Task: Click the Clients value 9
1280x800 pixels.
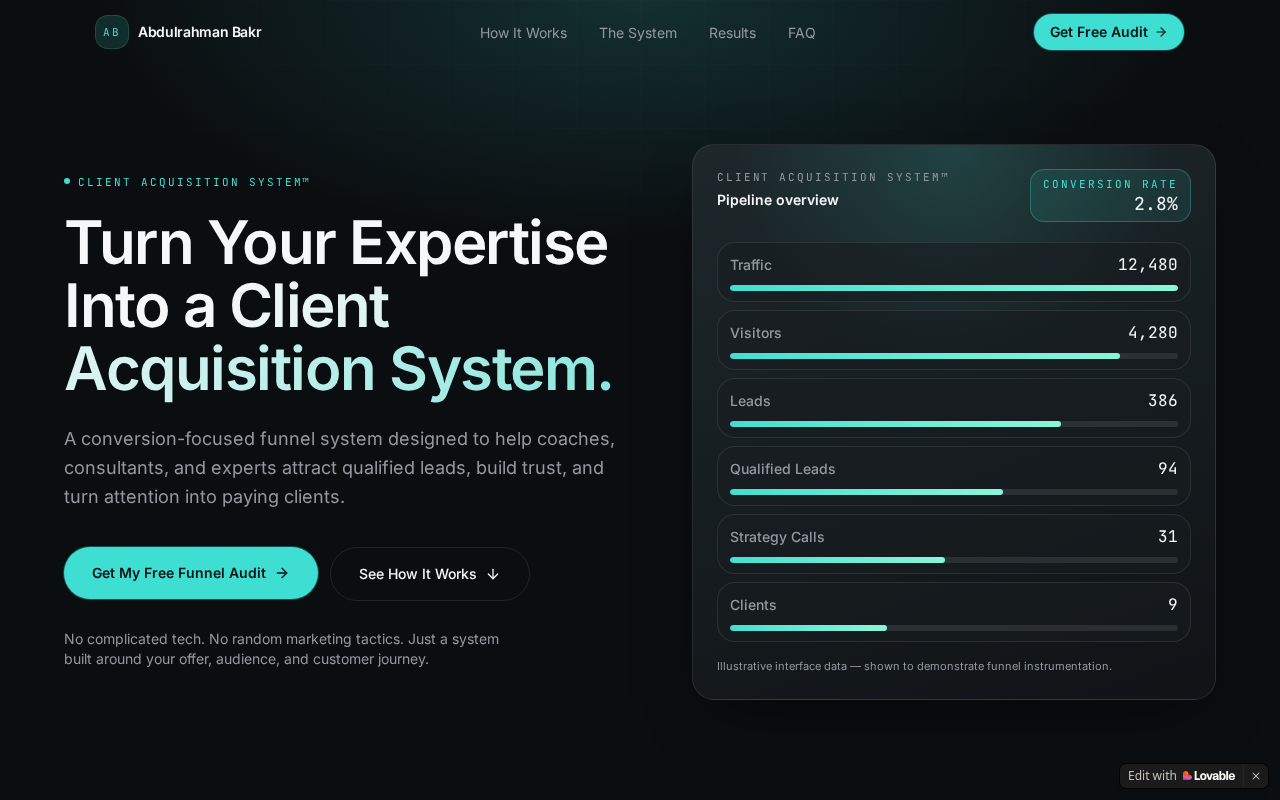Action: pos(1173,605)
